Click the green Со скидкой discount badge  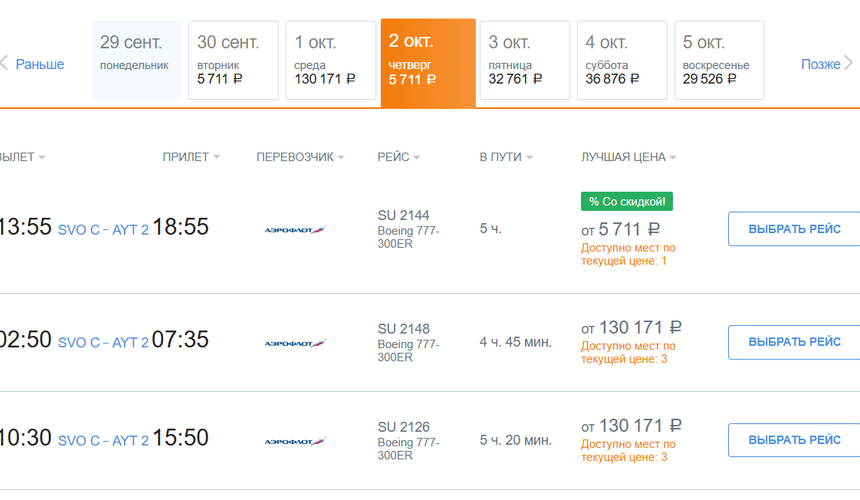tap(627, 201)
